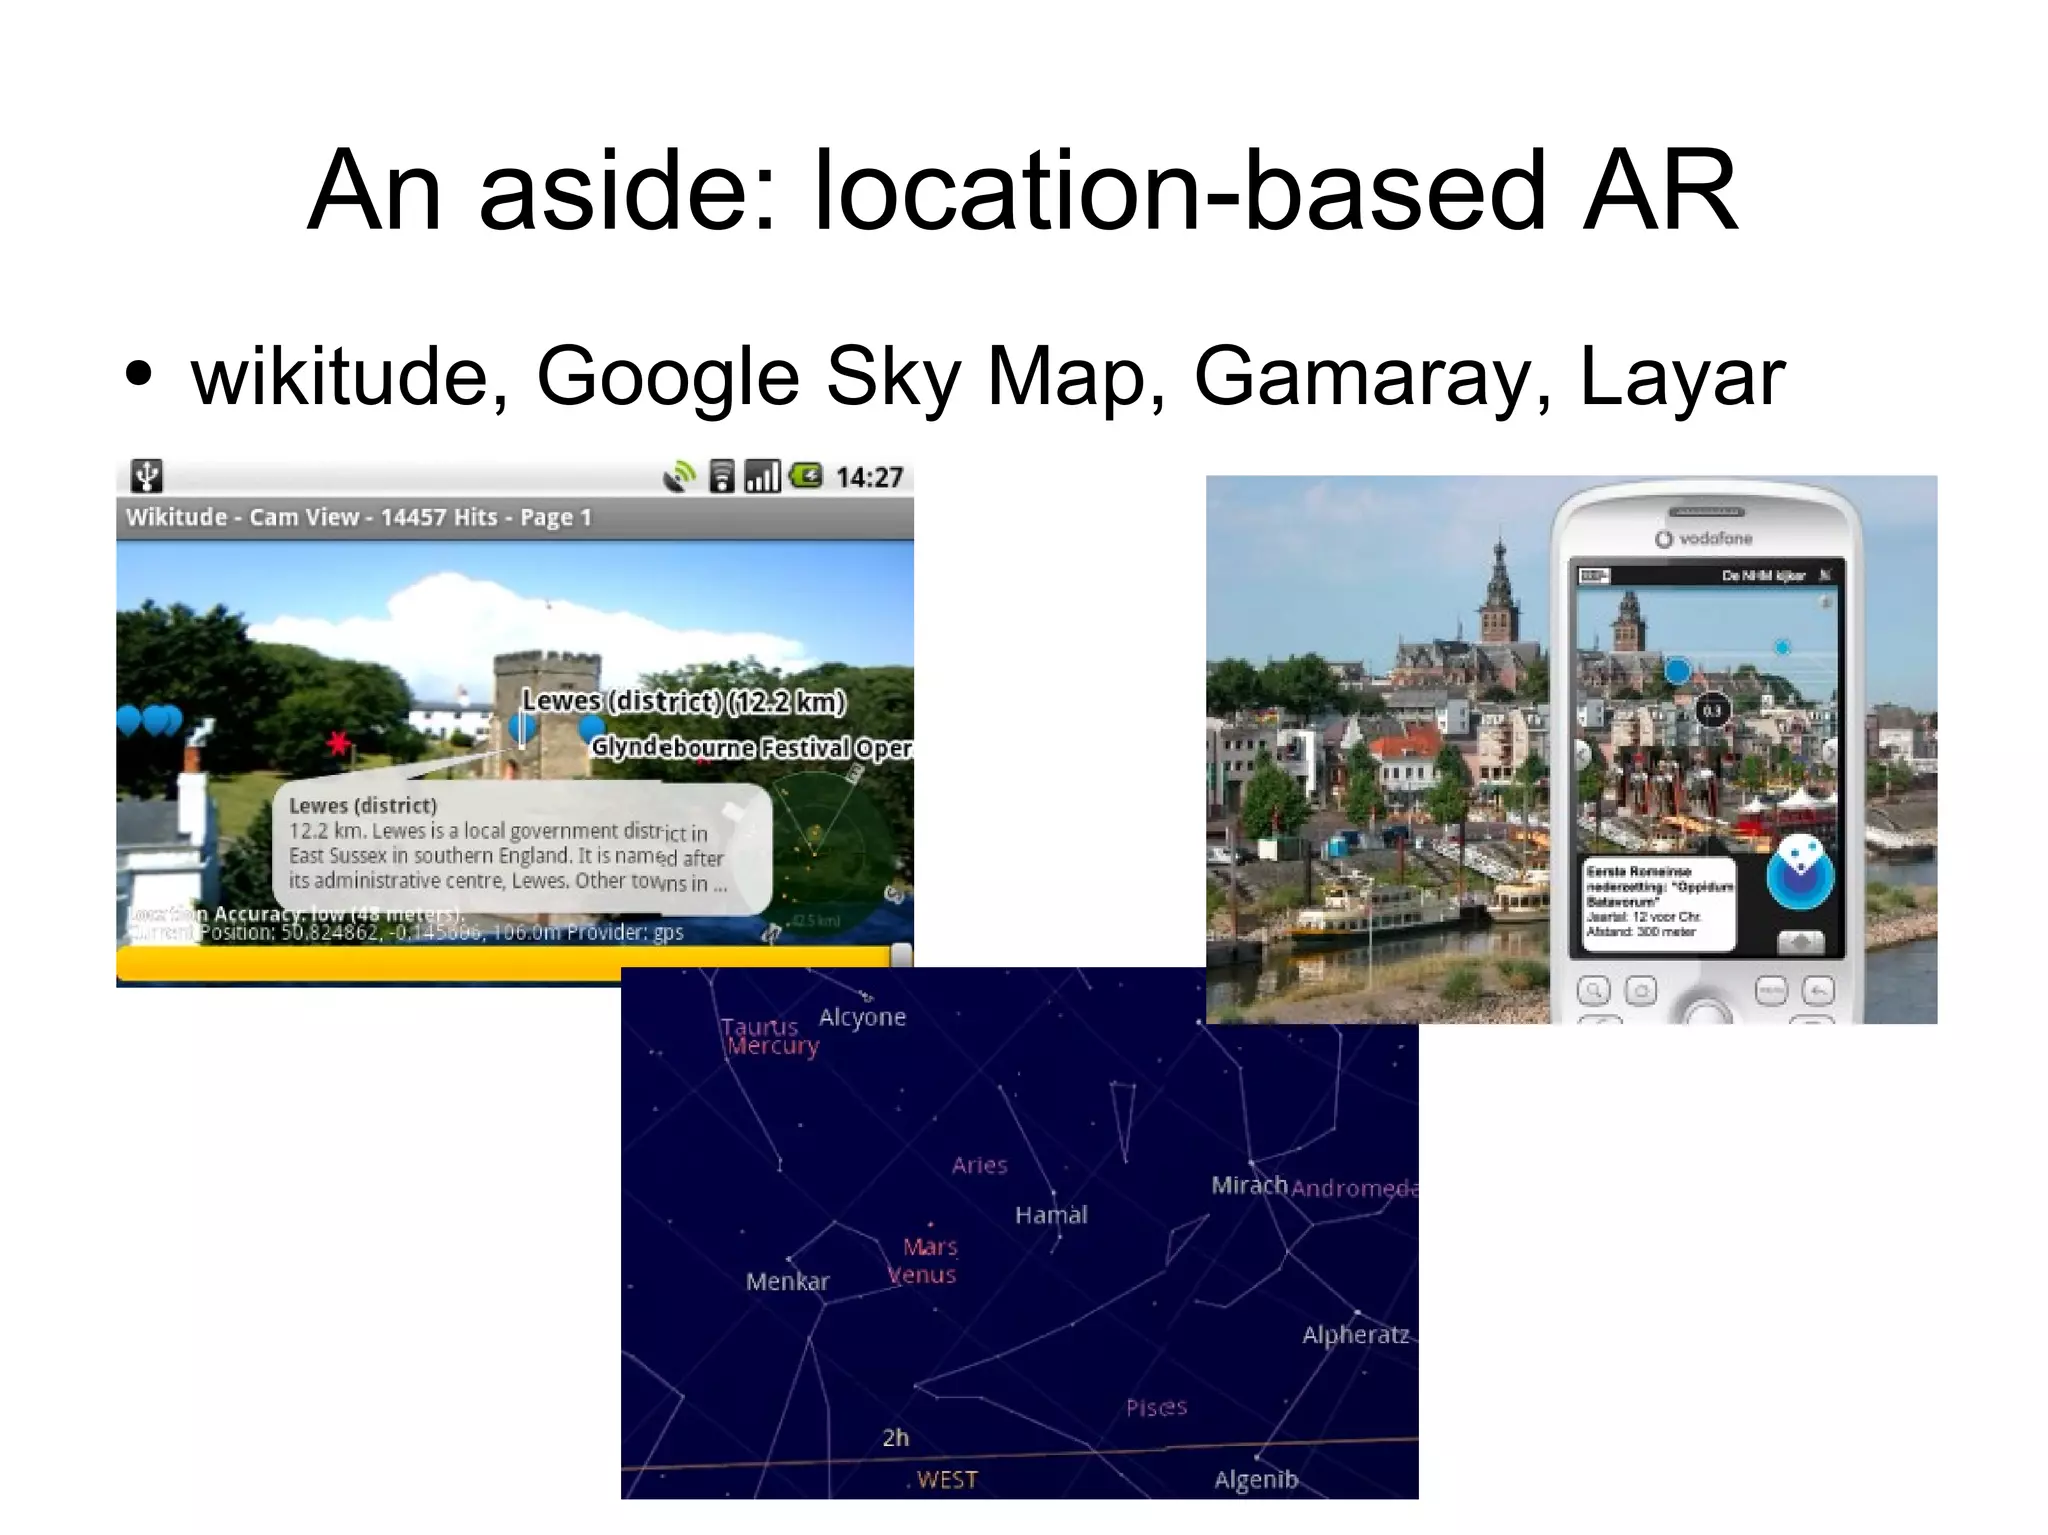Click the signal strength bars icon

point(763,477)
